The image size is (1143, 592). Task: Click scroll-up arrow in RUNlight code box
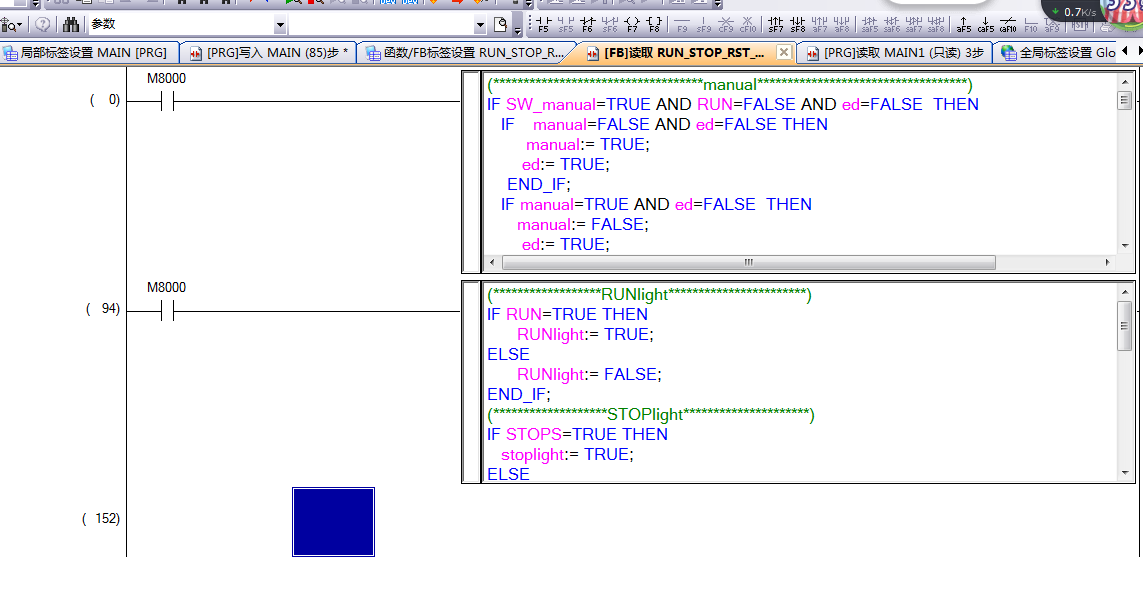click(x=1124, y=290)
